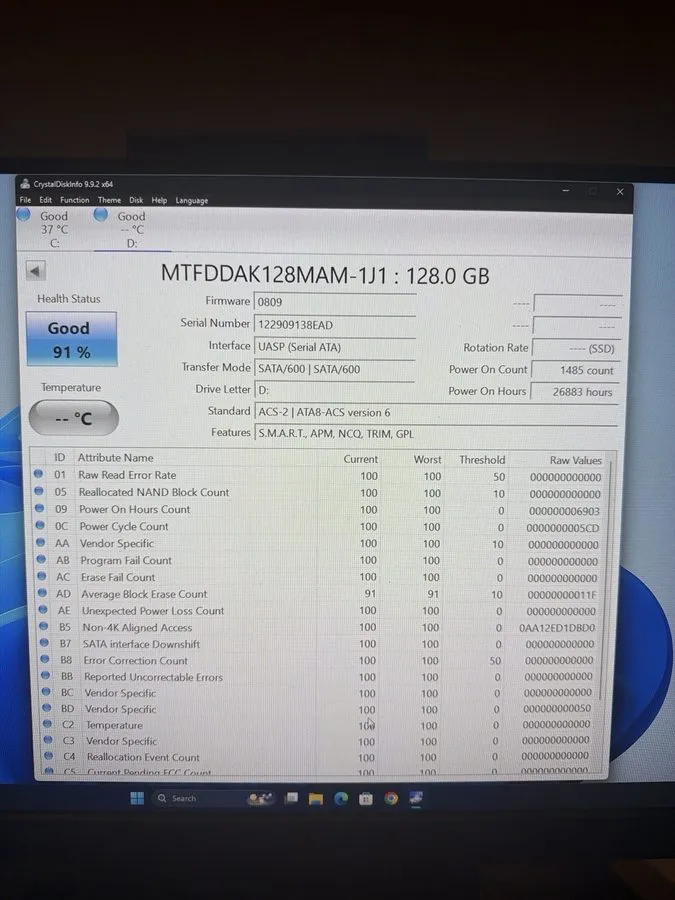Click status dot for Error Correction Count
Image resolution: width=675 pixels, height=900 pixels.
tap(45, 660)
